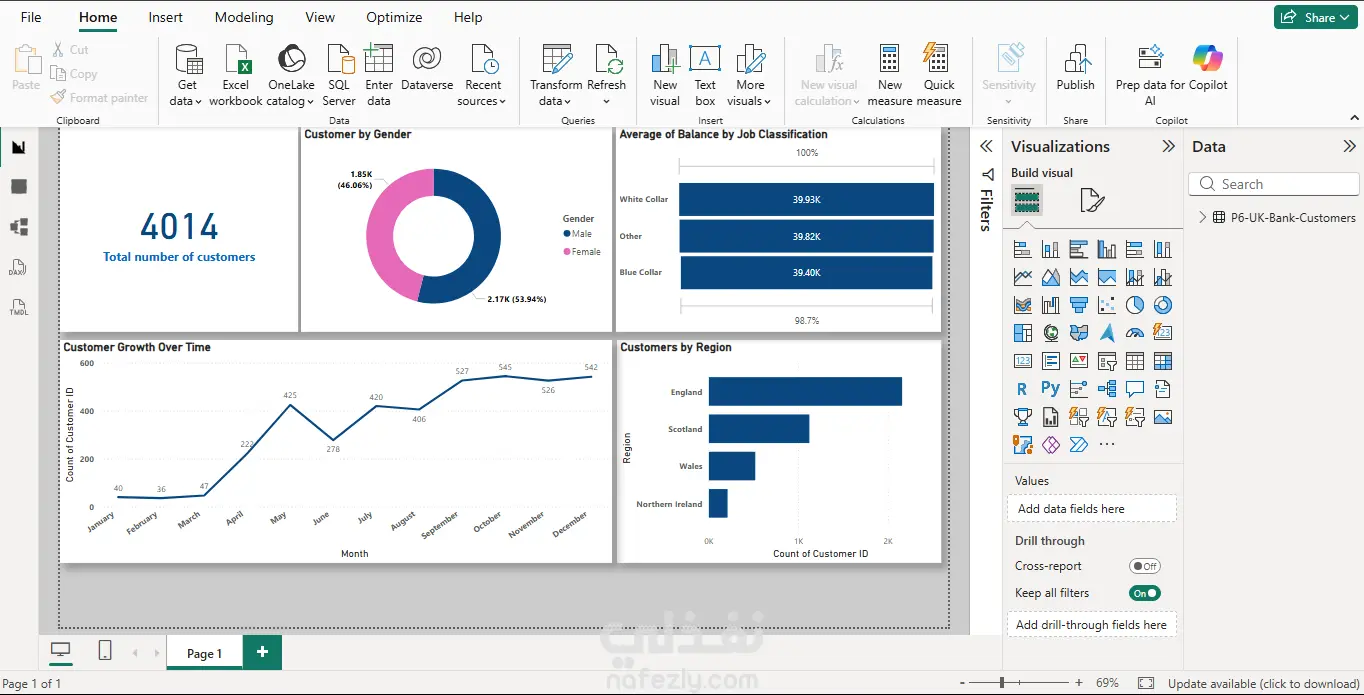The height and width of the screenshot is (695, 1364).
Task: Collapse the Data pane
Action: pos(1348,146)
